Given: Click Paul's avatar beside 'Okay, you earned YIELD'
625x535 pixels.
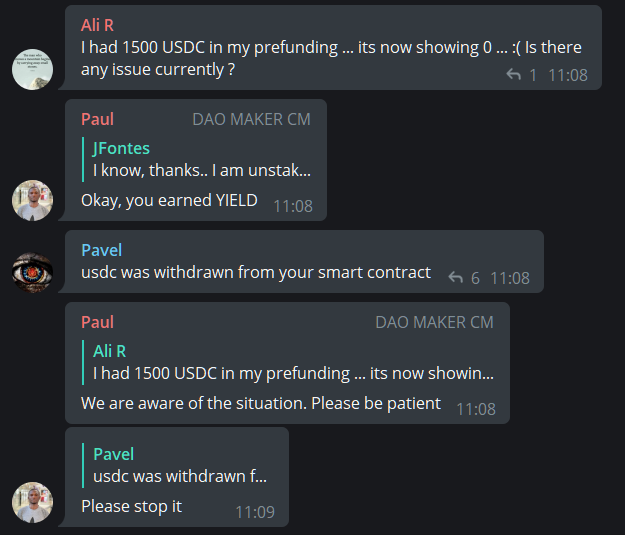Looking at the screenshot, I should (32, 200).
